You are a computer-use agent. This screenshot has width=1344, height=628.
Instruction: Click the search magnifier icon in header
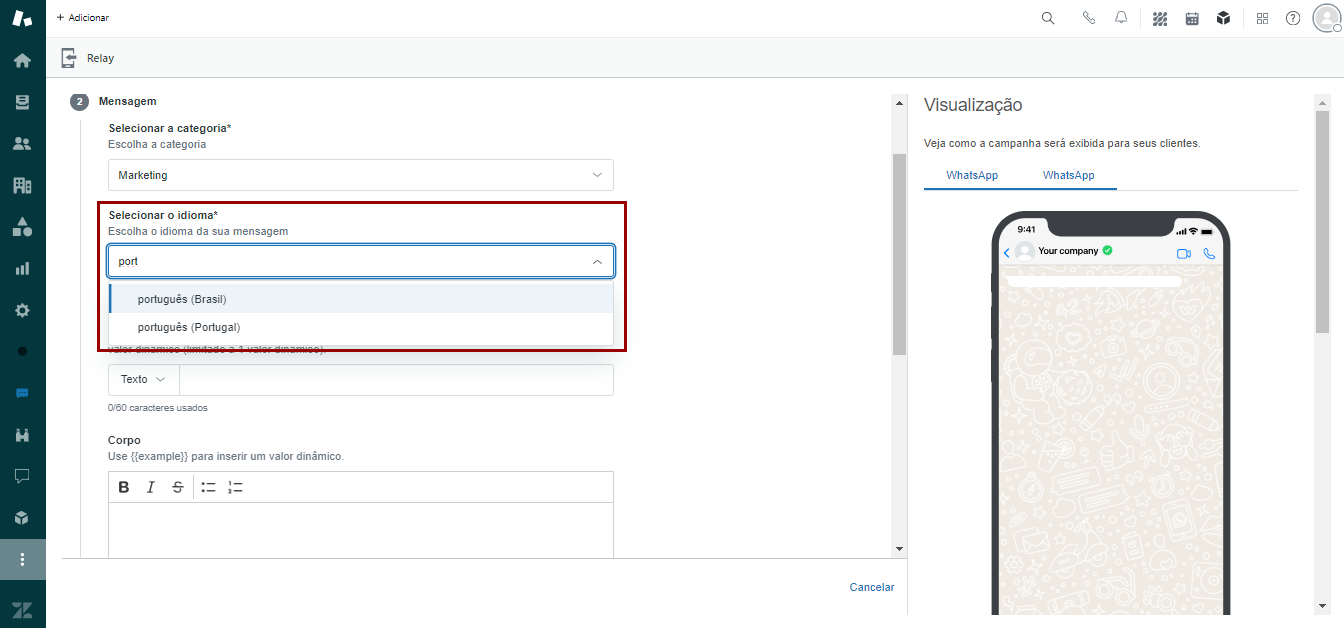click(1048, 18)
